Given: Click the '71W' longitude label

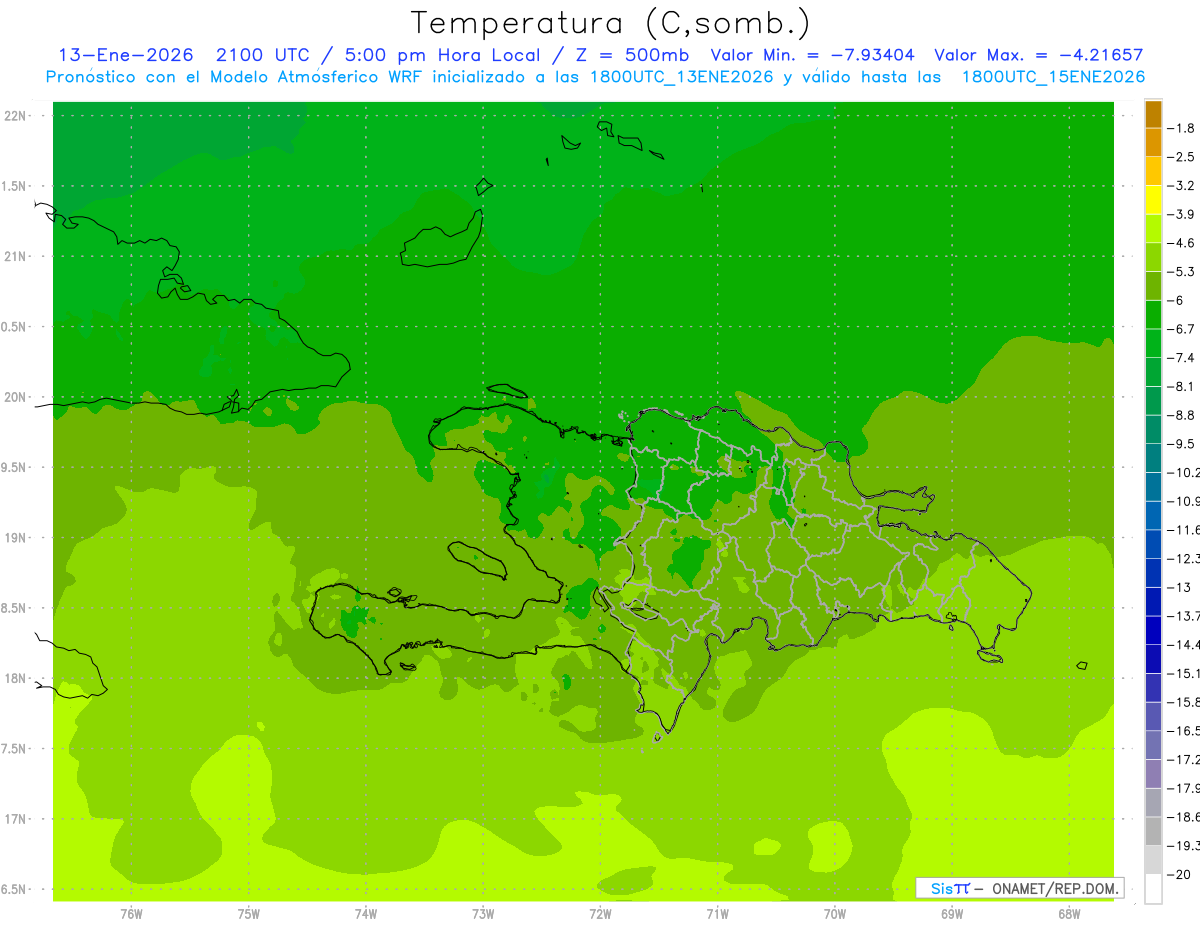Looking at the screenshot, I should pos(717,914).
